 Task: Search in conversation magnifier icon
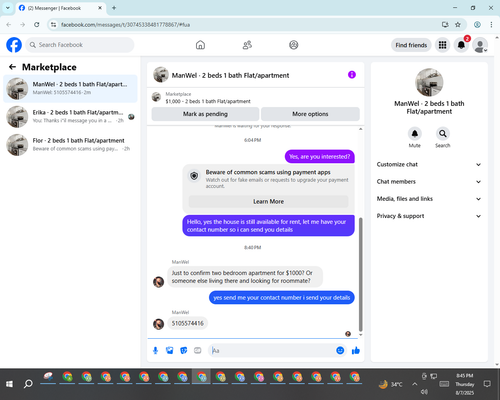443,134
